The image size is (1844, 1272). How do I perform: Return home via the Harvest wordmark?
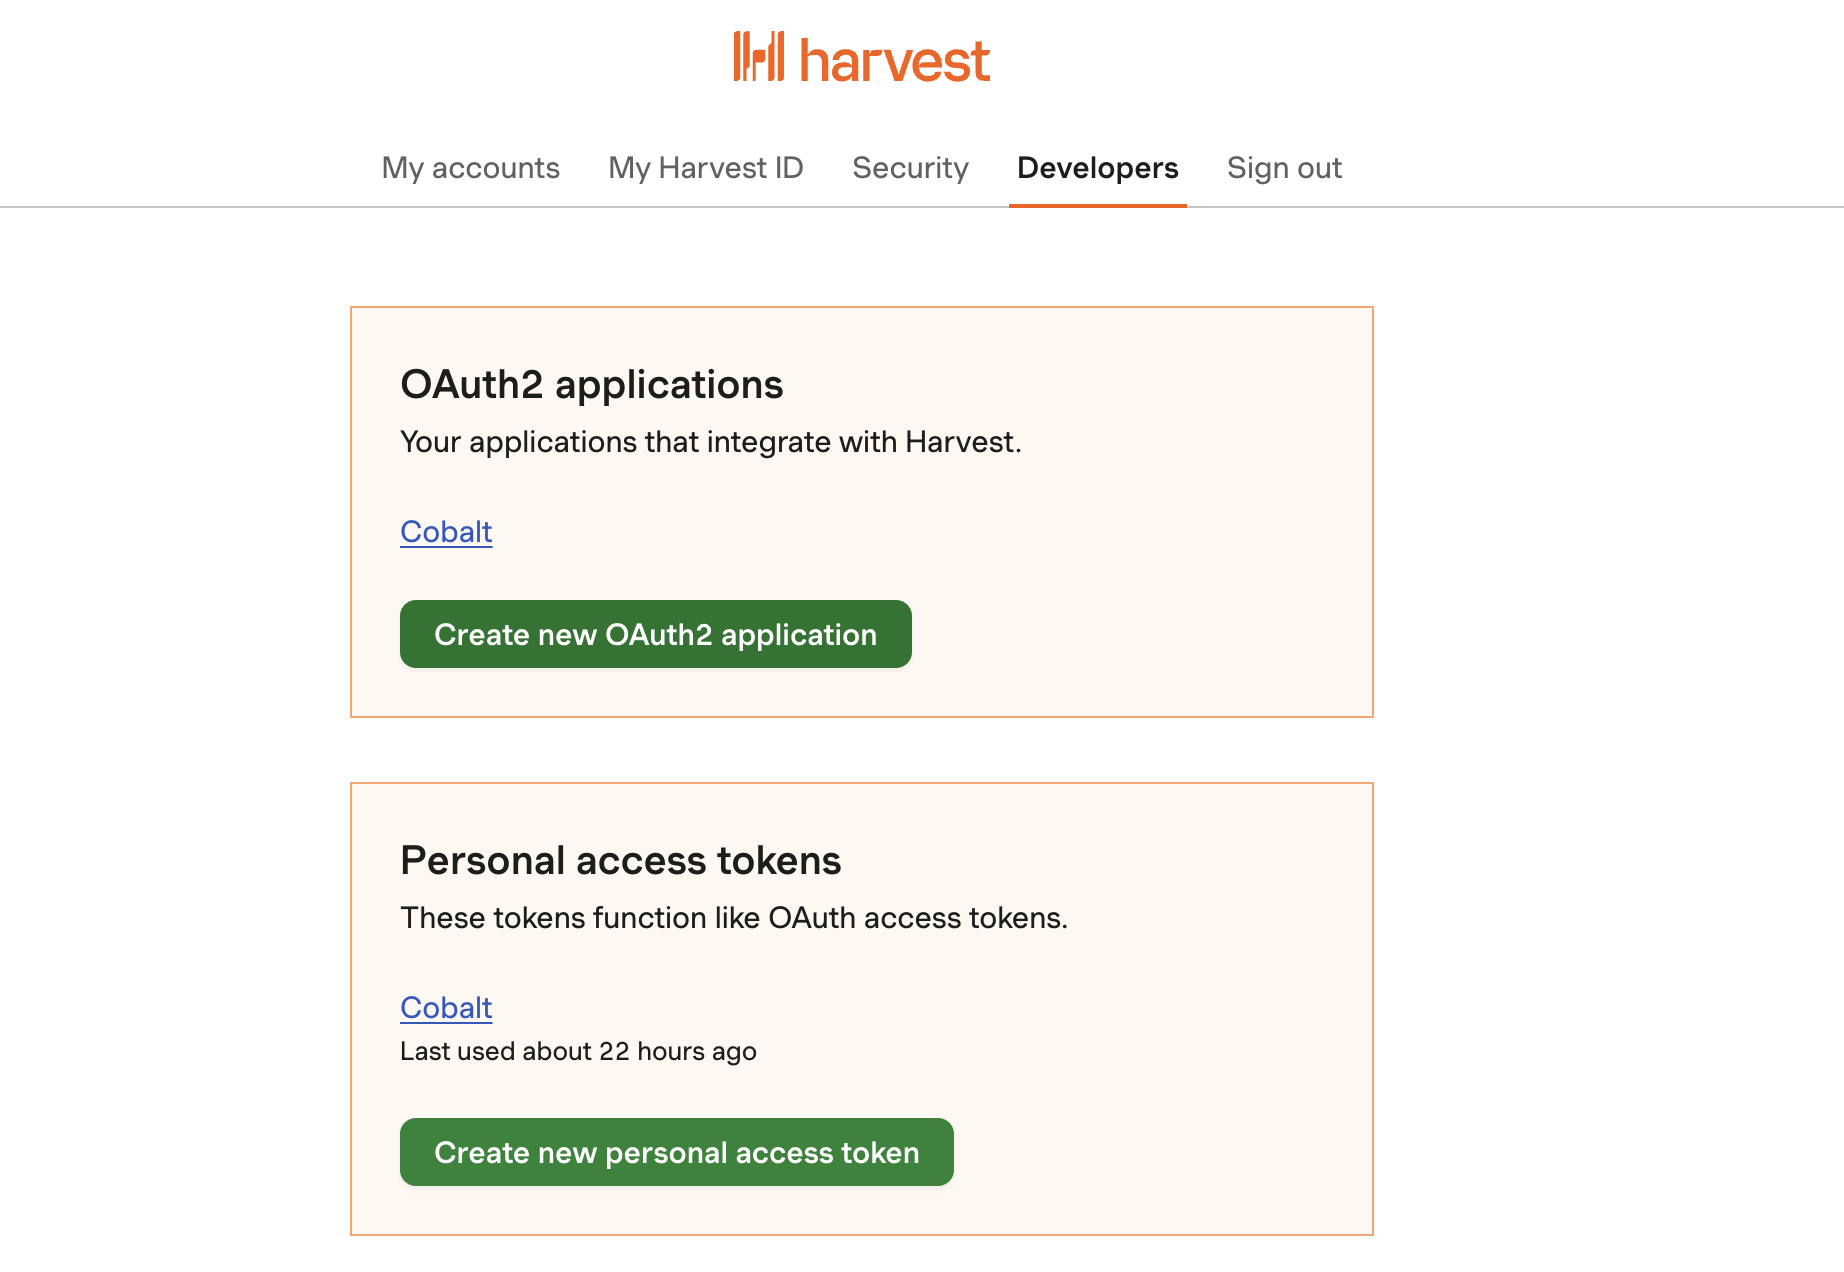892,58
